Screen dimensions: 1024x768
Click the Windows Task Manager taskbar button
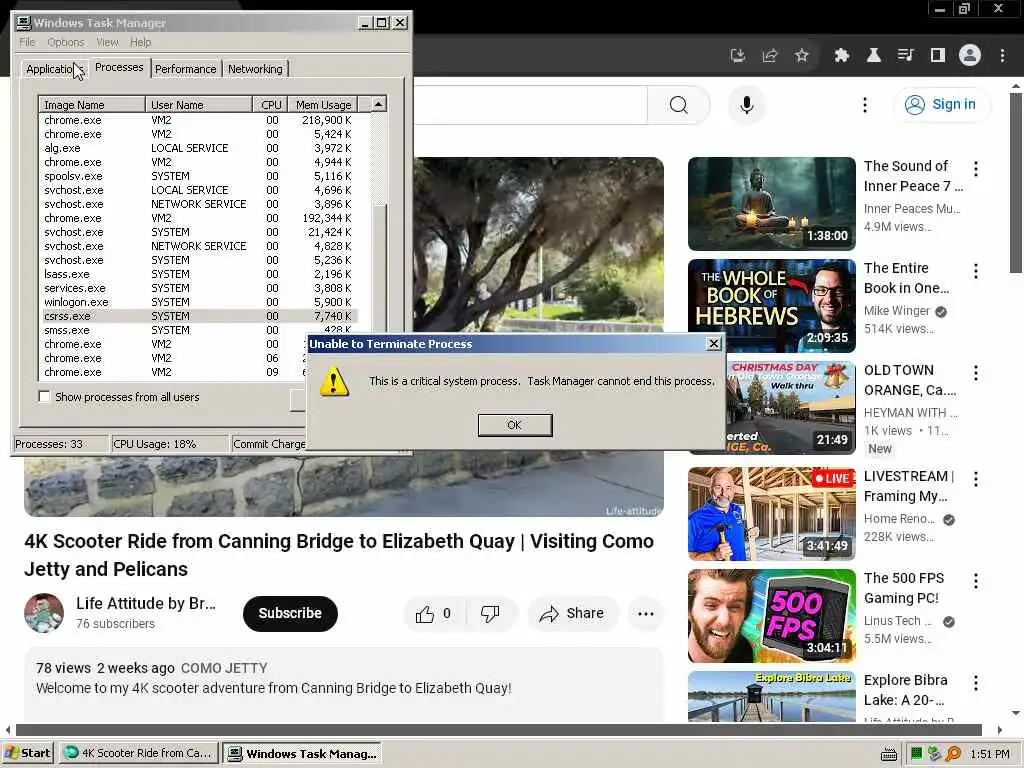(x=302, y=753)
